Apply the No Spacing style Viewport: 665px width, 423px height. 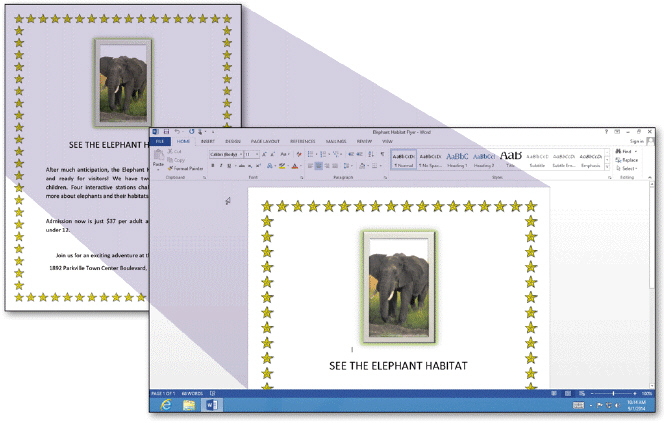pyautogui.click(x=430, y=160)
